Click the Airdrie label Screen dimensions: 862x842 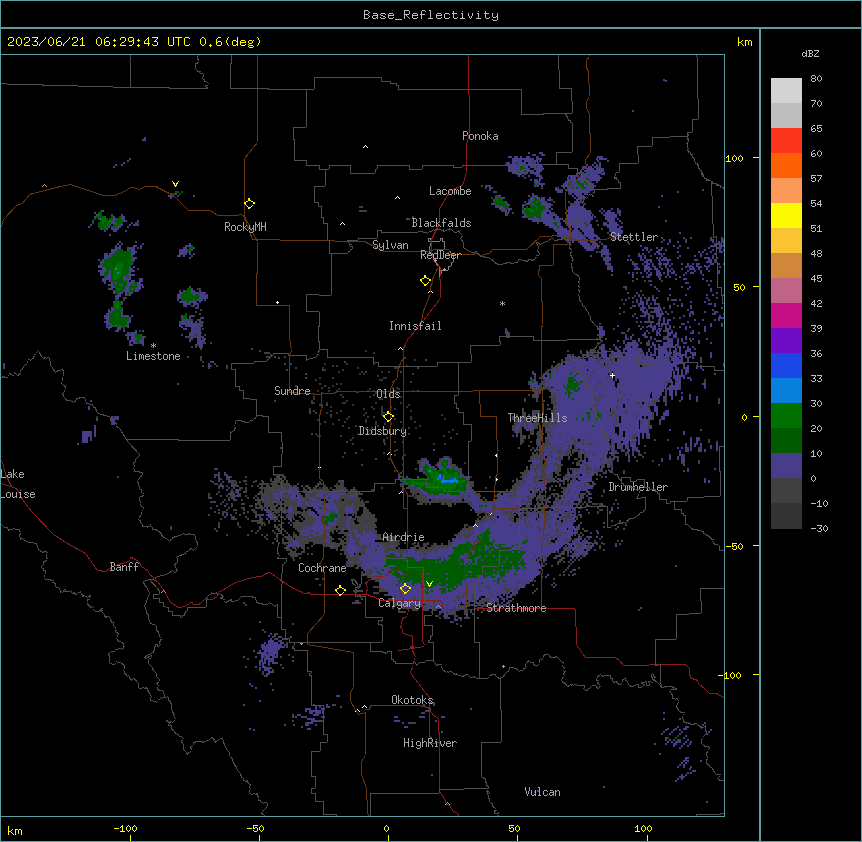pyautogui.click(x=403, y=537)
